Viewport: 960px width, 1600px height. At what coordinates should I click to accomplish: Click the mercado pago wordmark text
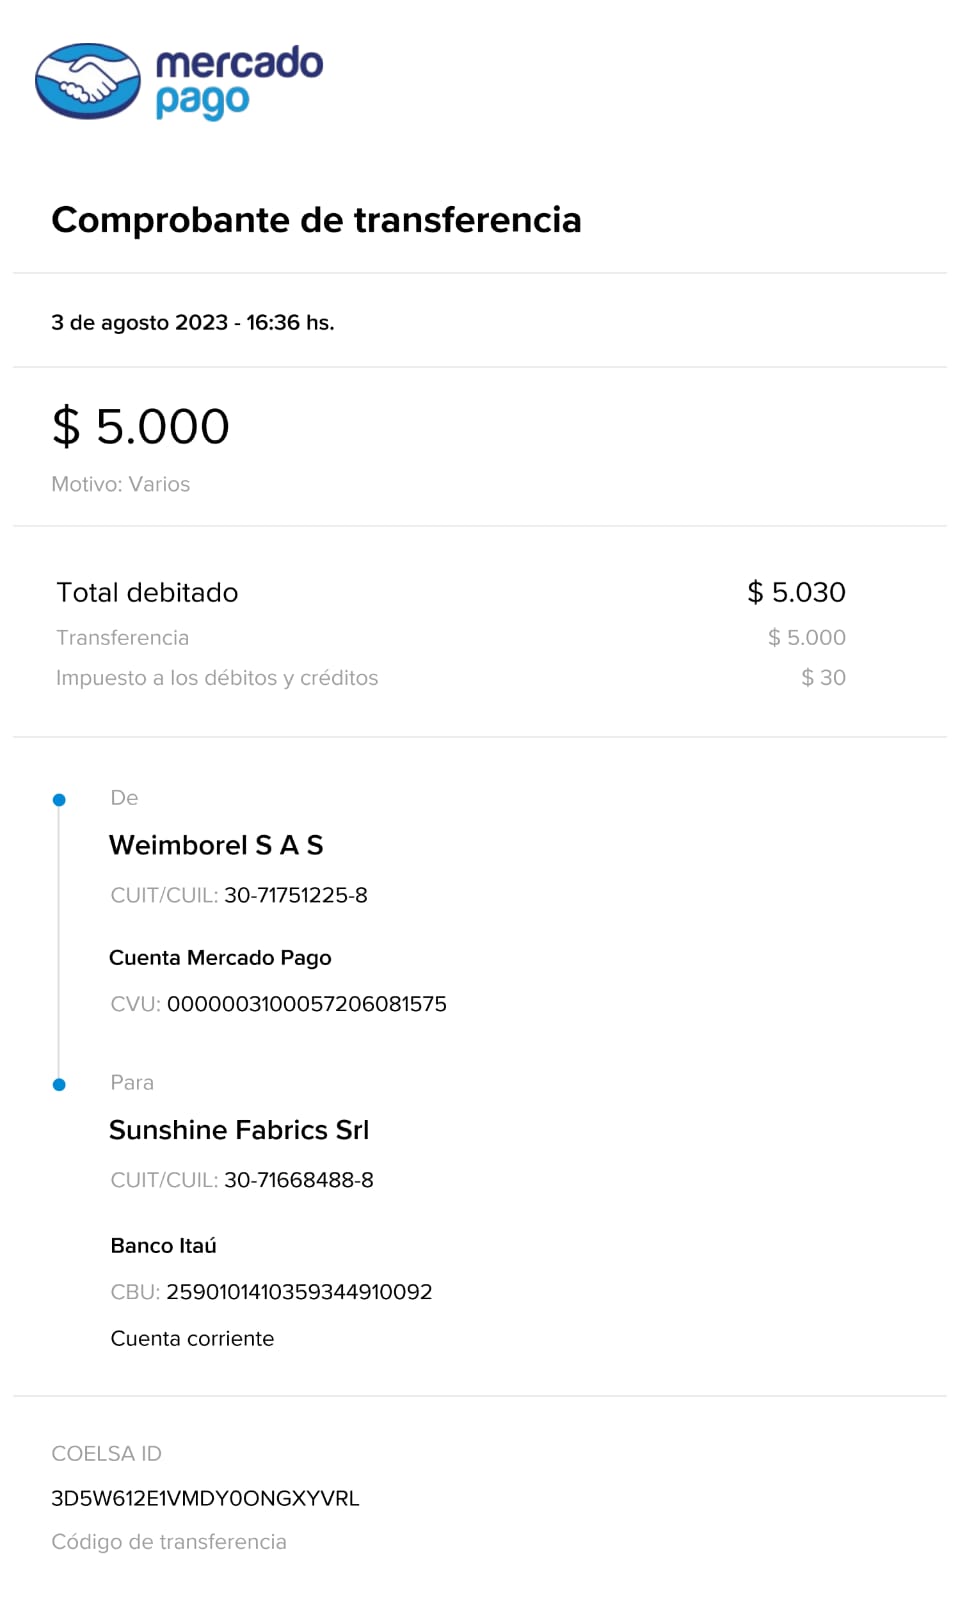[239, 81]
